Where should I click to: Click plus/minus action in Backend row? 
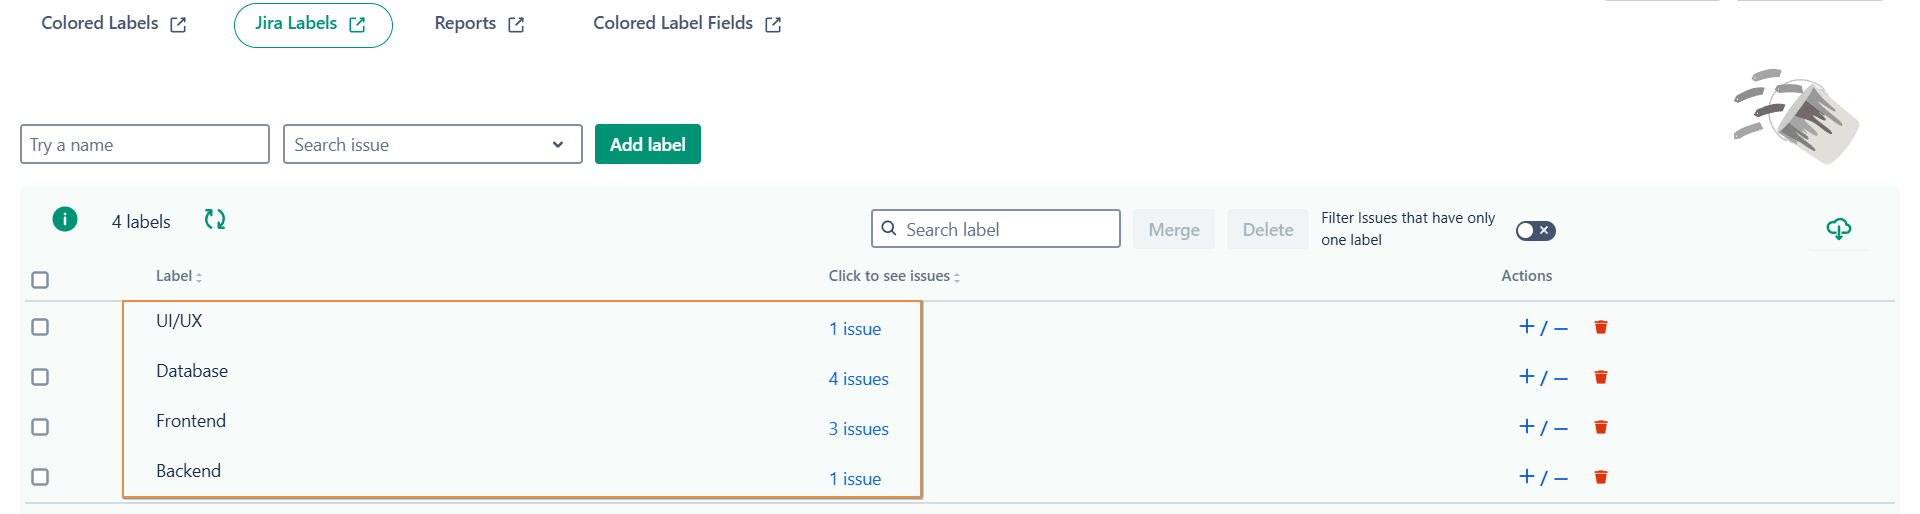1543,477
